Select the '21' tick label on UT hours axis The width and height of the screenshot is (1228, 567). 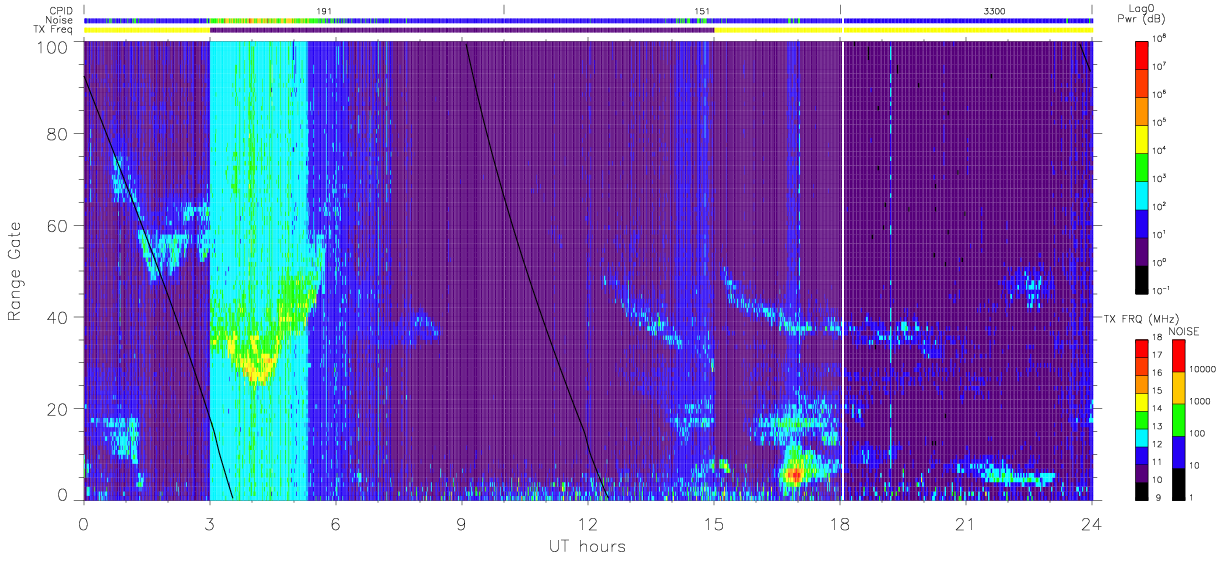click(x=966, y=524)
